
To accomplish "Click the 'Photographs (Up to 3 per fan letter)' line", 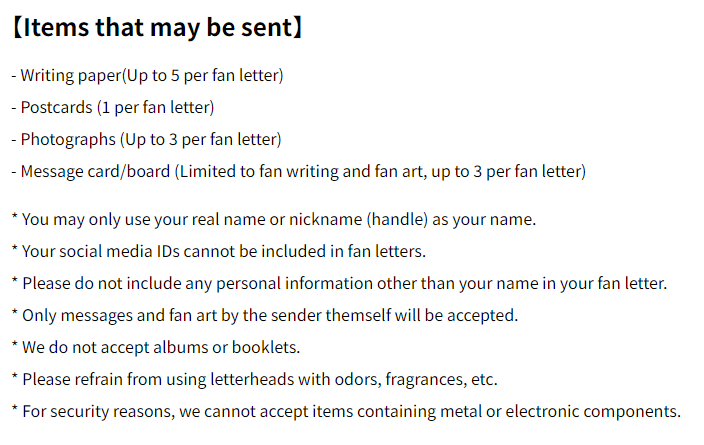I will (x=146, y=140).
